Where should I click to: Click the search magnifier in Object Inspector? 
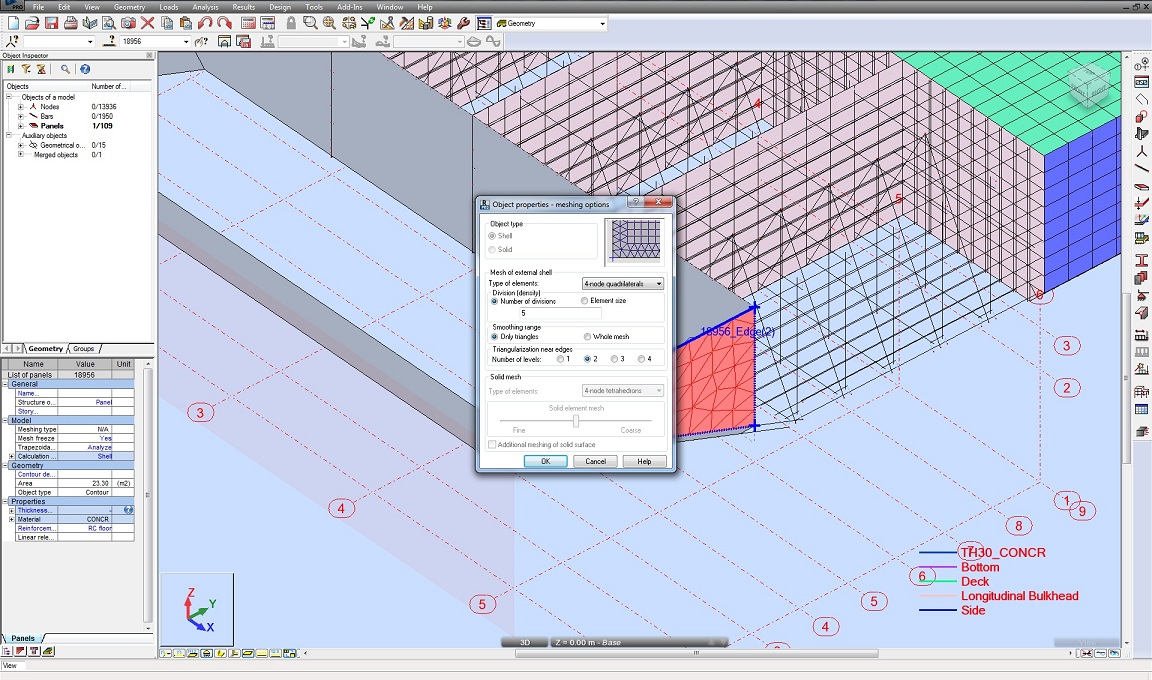click(x=65, y=69)
